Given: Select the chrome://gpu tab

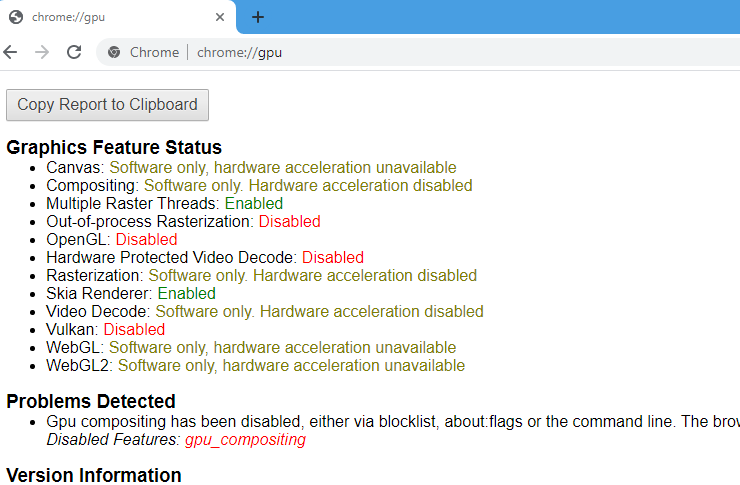Looking at the screenshot, I should [x=118, y=17].
